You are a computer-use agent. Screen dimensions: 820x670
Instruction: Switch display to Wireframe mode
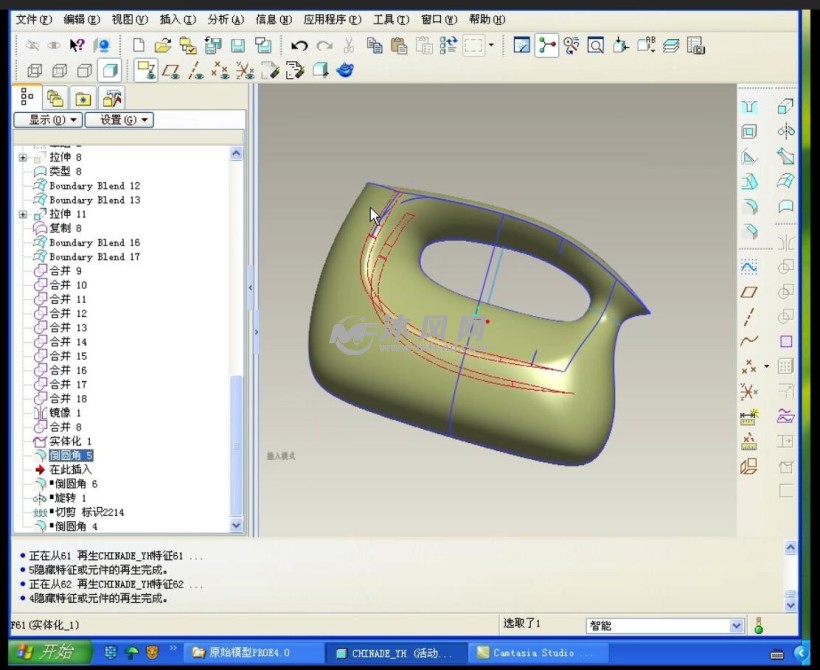coord(35,70)
